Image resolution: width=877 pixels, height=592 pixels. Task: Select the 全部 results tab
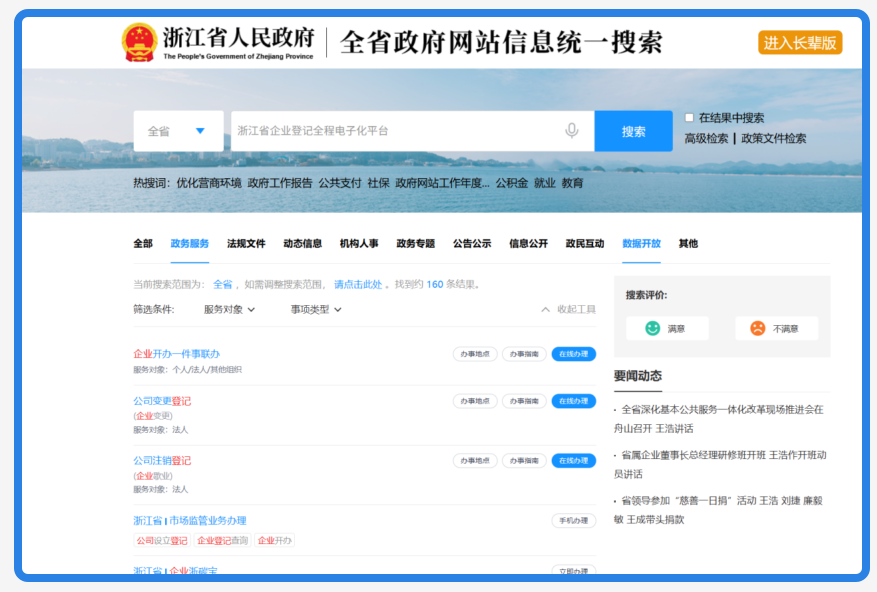[143, 243]
